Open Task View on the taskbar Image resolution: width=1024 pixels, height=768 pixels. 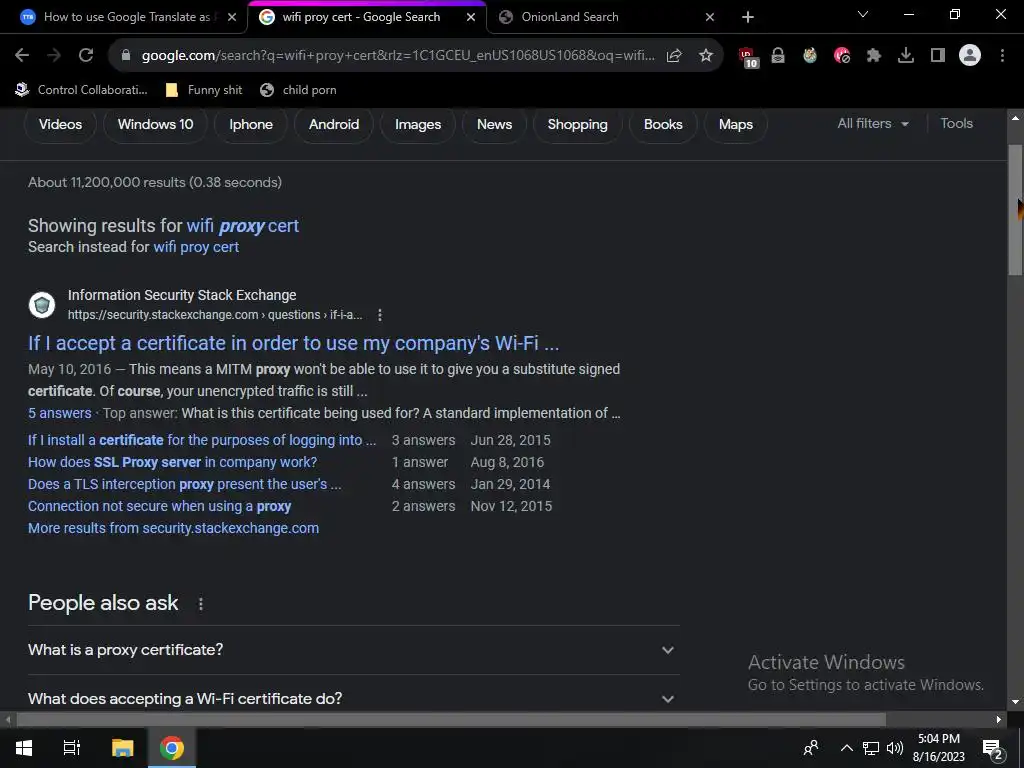(72, 748)
